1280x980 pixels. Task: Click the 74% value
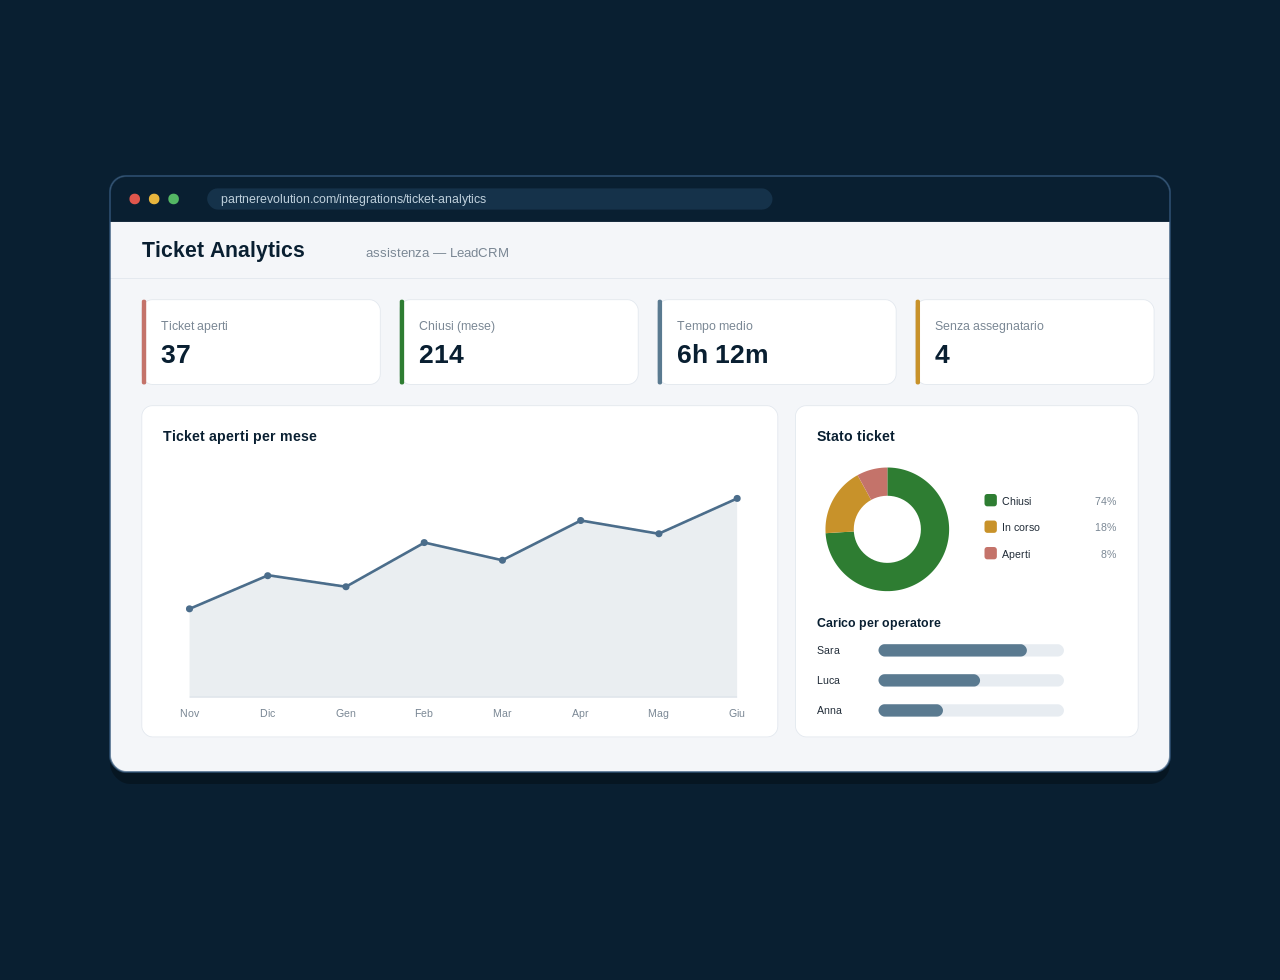[x=1106, y=501]
